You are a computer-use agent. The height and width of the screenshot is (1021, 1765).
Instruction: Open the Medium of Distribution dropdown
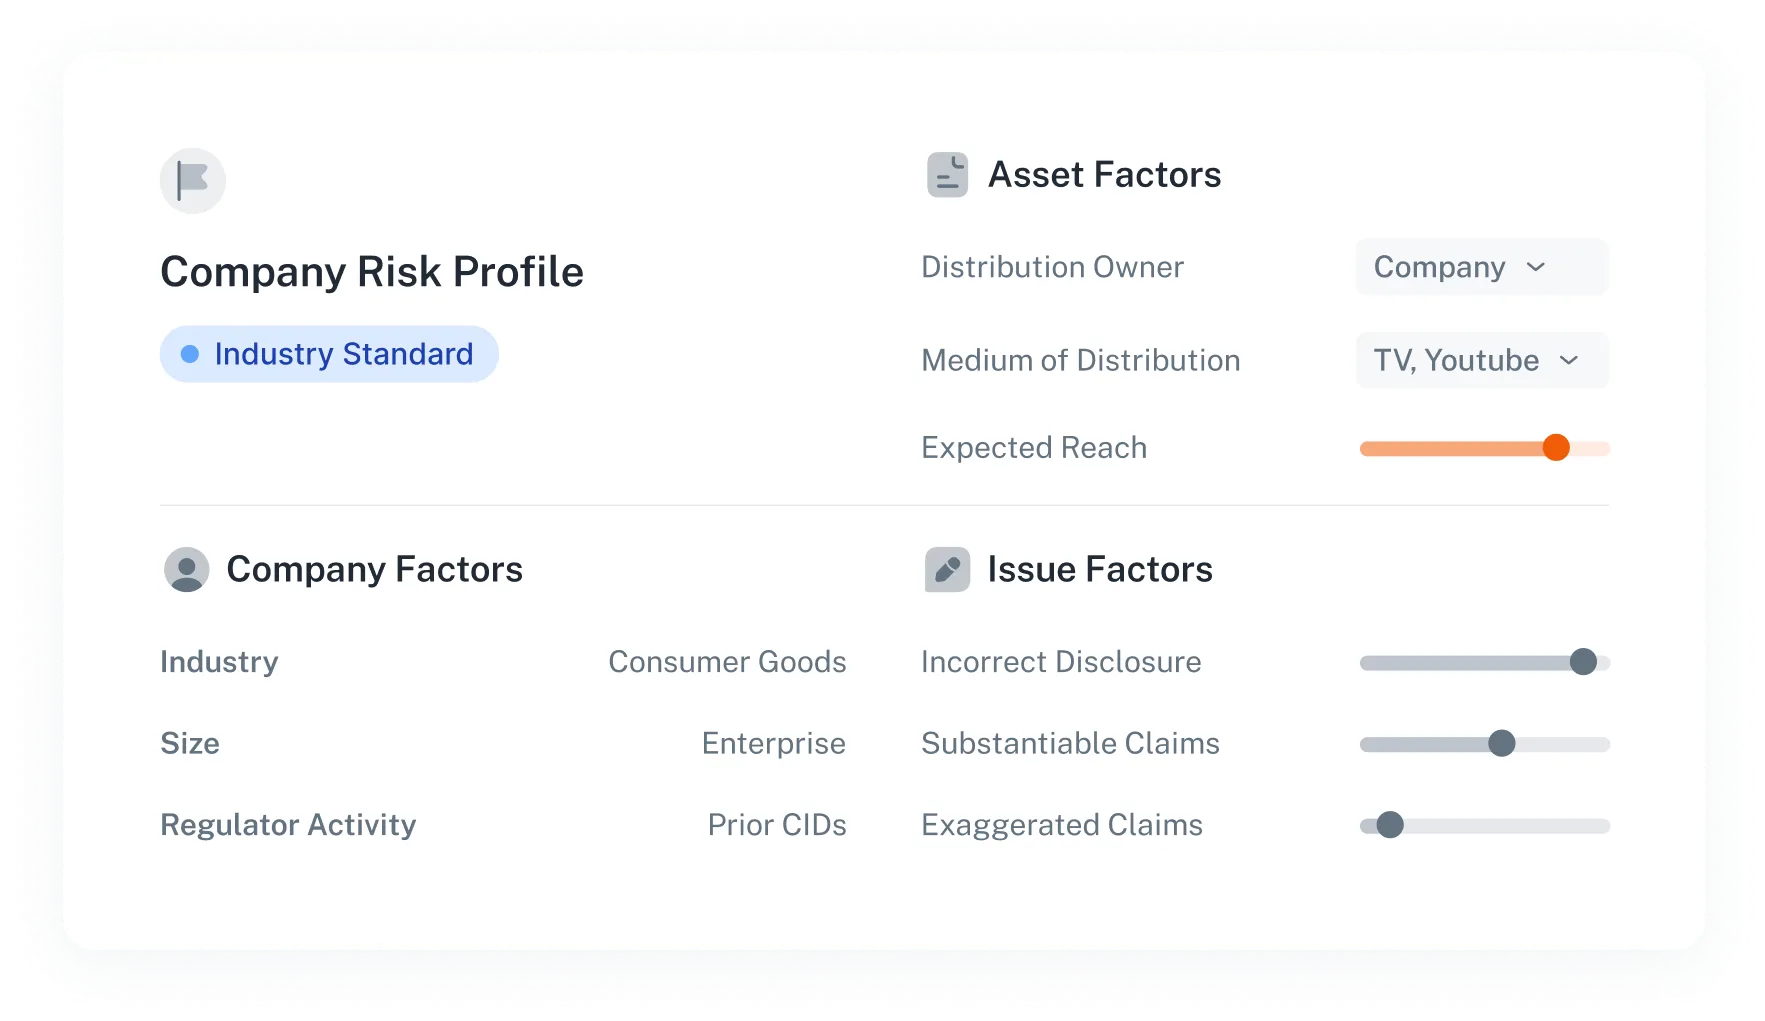click(x=1480, y=360)
